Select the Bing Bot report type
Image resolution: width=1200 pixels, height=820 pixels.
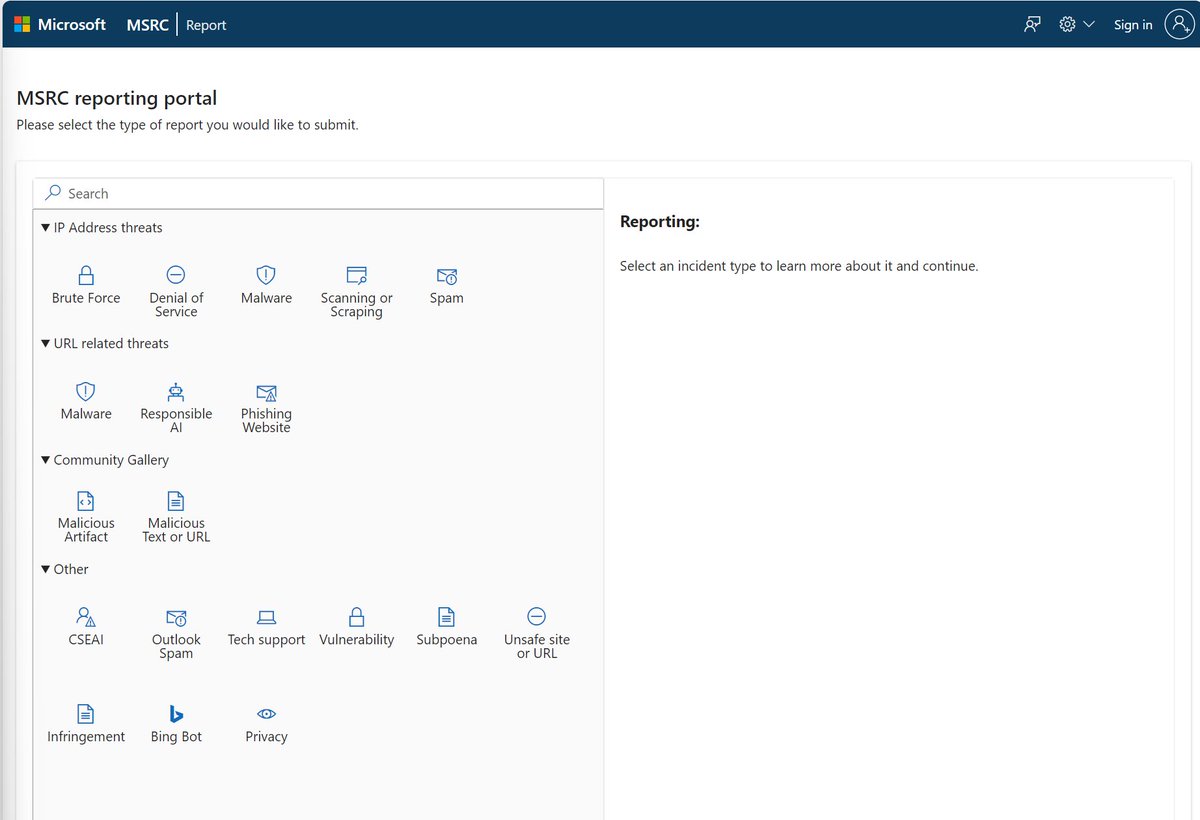point(176,724)
